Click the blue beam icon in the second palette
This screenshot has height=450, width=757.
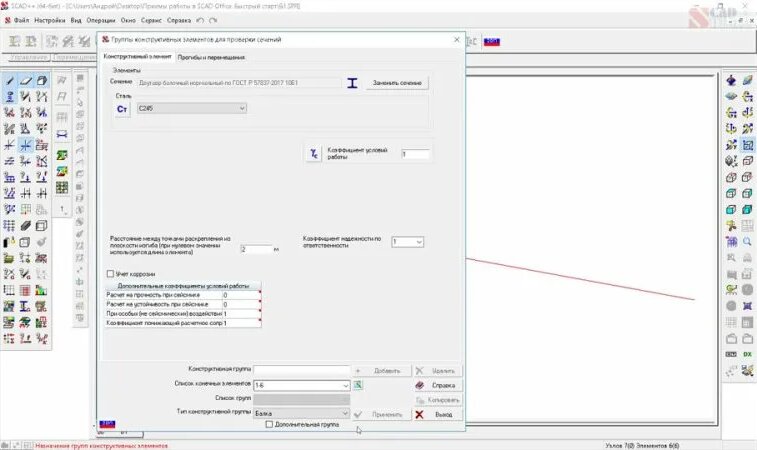[62, 134]
